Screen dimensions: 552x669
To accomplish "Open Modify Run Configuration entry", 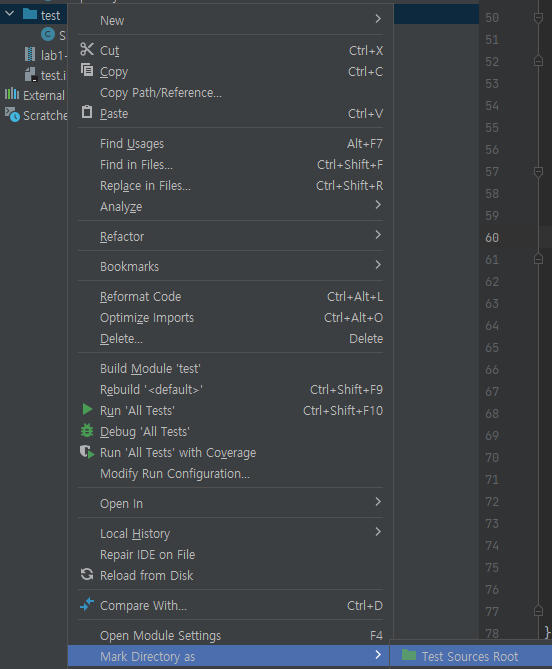I will pos(175,474).
